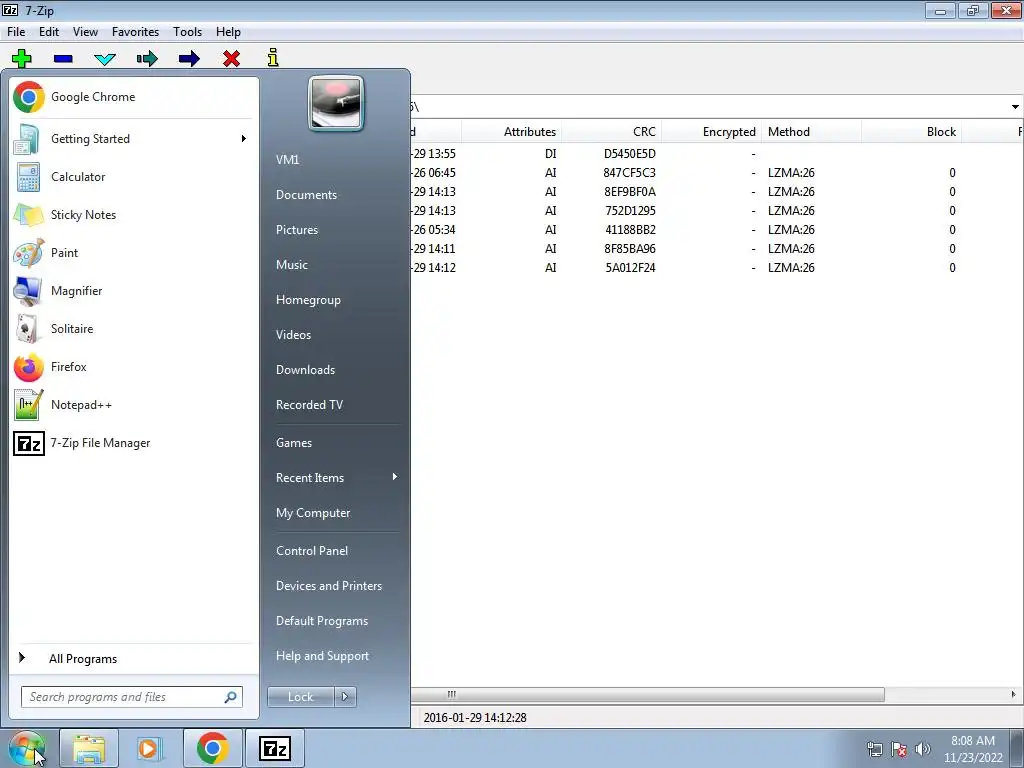Screen dimensions: 1024x768
Task: Select row with CRC 5A012F24
Action: click(x=717, y=268)
